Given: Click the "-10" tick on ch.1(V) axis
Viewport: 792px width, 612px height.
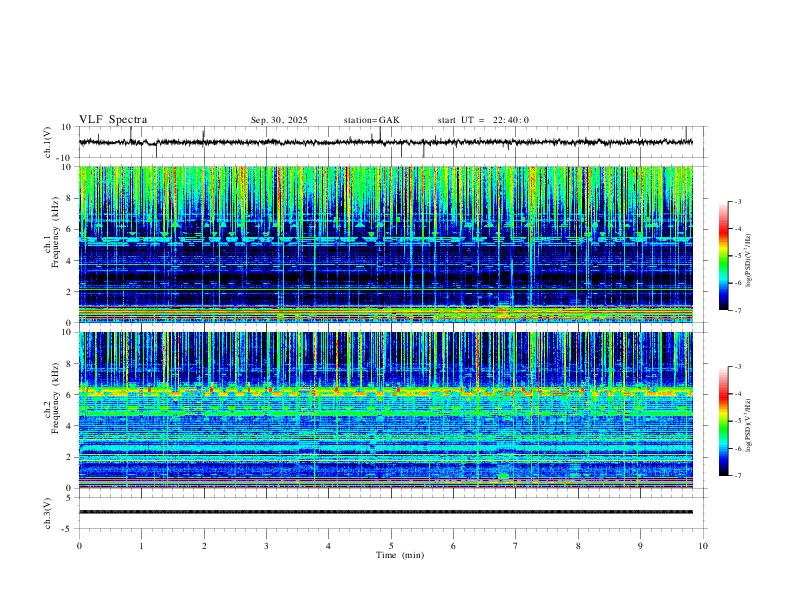Looking at the screenshot, I should pos(64,159).
